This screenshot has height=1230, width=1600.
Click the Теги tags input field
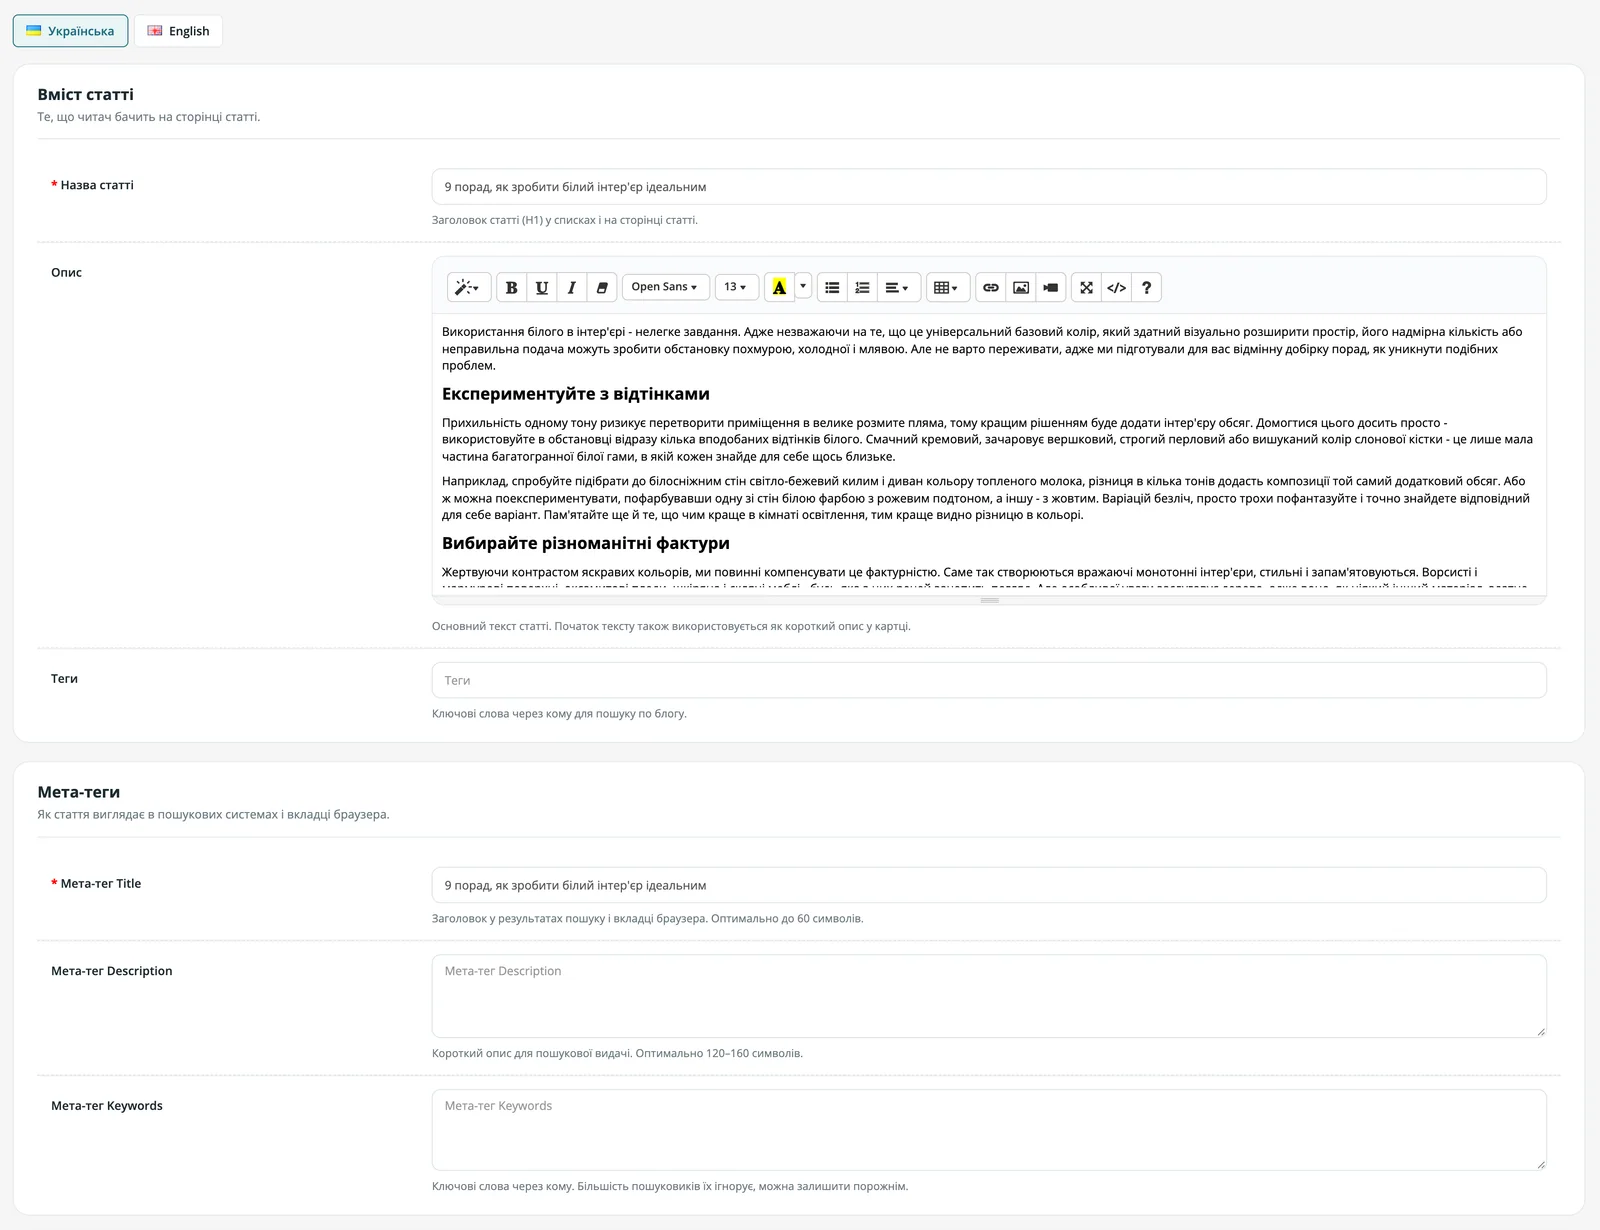[989, 680]
